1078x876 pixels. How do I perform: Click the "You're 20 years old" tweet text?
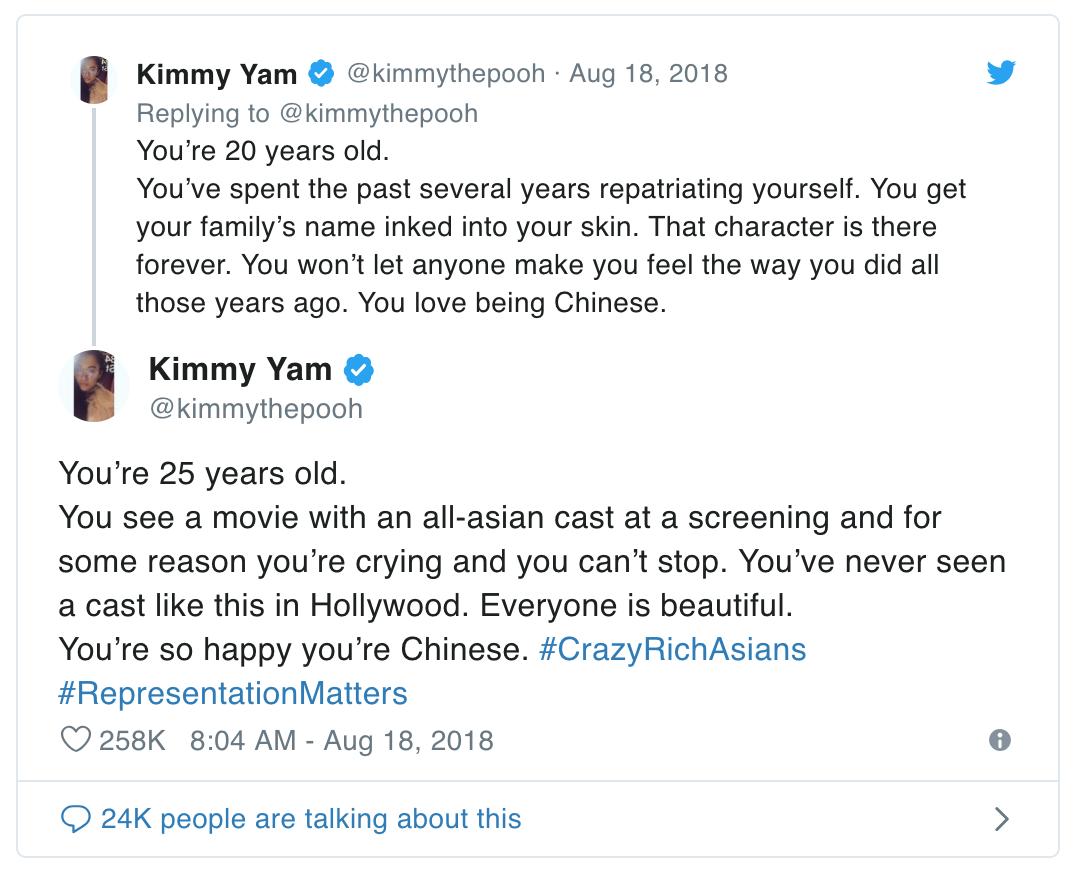(x=262, y=154)
